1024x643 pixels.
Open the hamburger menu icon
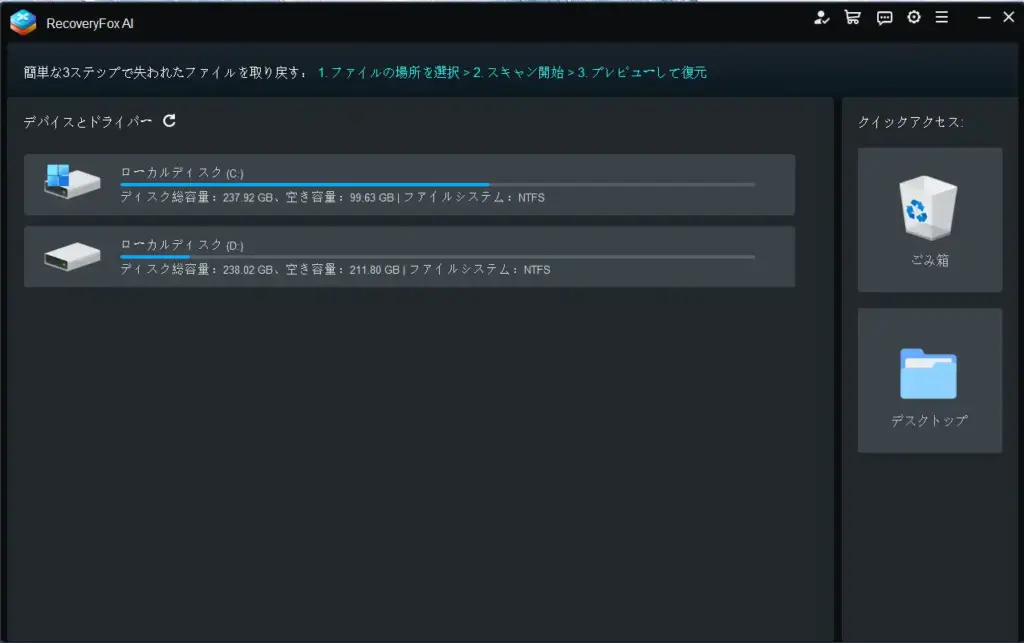[x=942, y=17]
